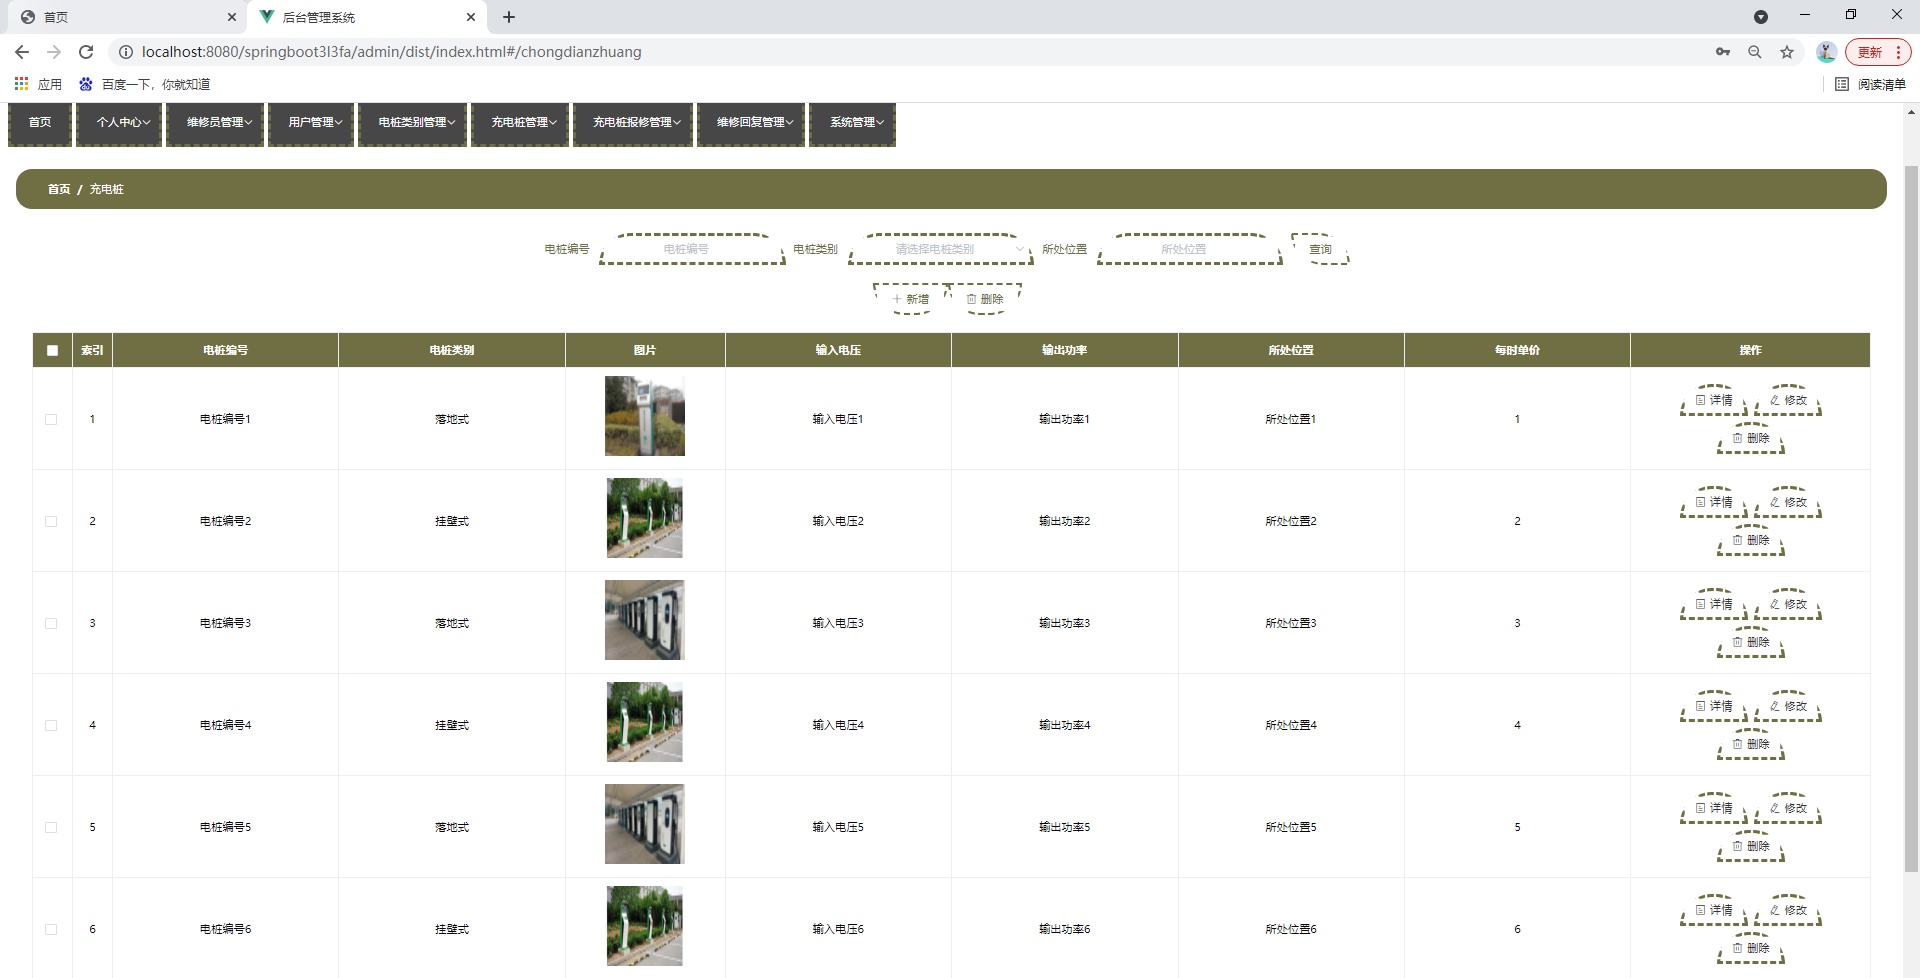The width and height of the screenshot is (1920, 978).
Task: Open the browser zoom magnifier icon
Action: pyautogui.click(x=1755, y=52)
